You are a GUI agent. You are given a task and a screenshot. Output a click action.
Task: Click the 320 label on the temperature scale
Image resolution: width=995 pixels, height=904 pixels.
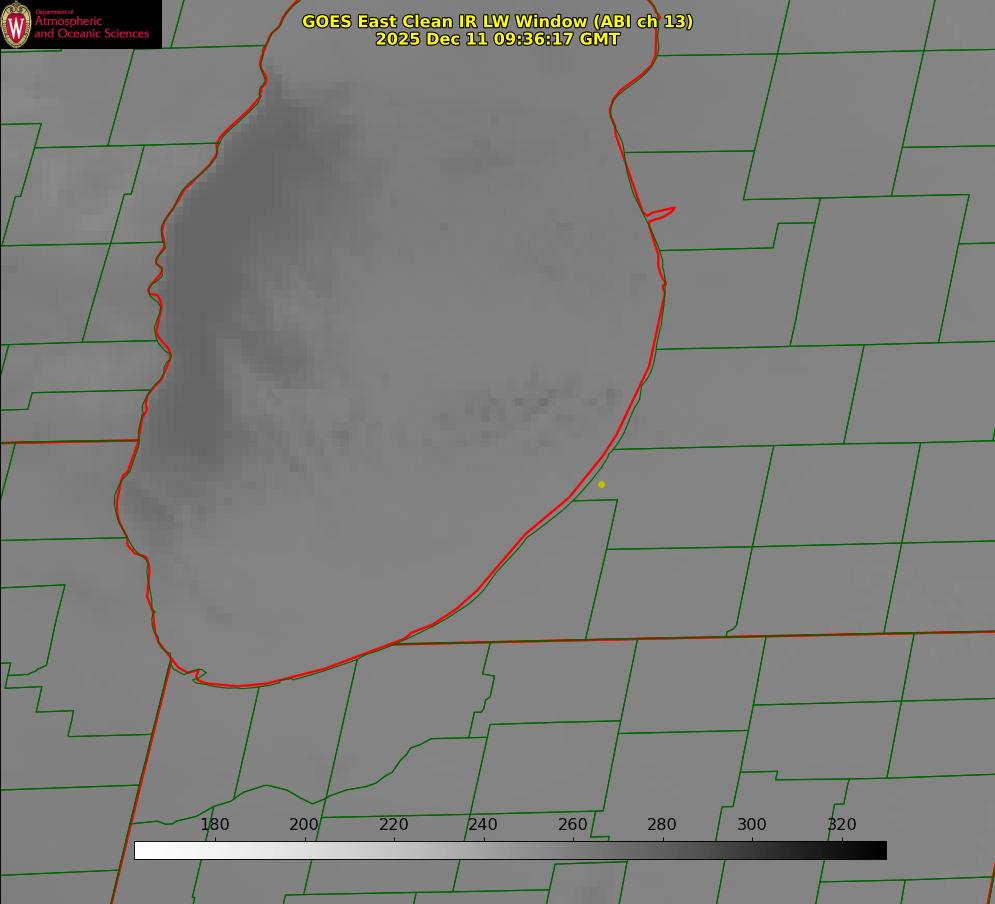842,825
